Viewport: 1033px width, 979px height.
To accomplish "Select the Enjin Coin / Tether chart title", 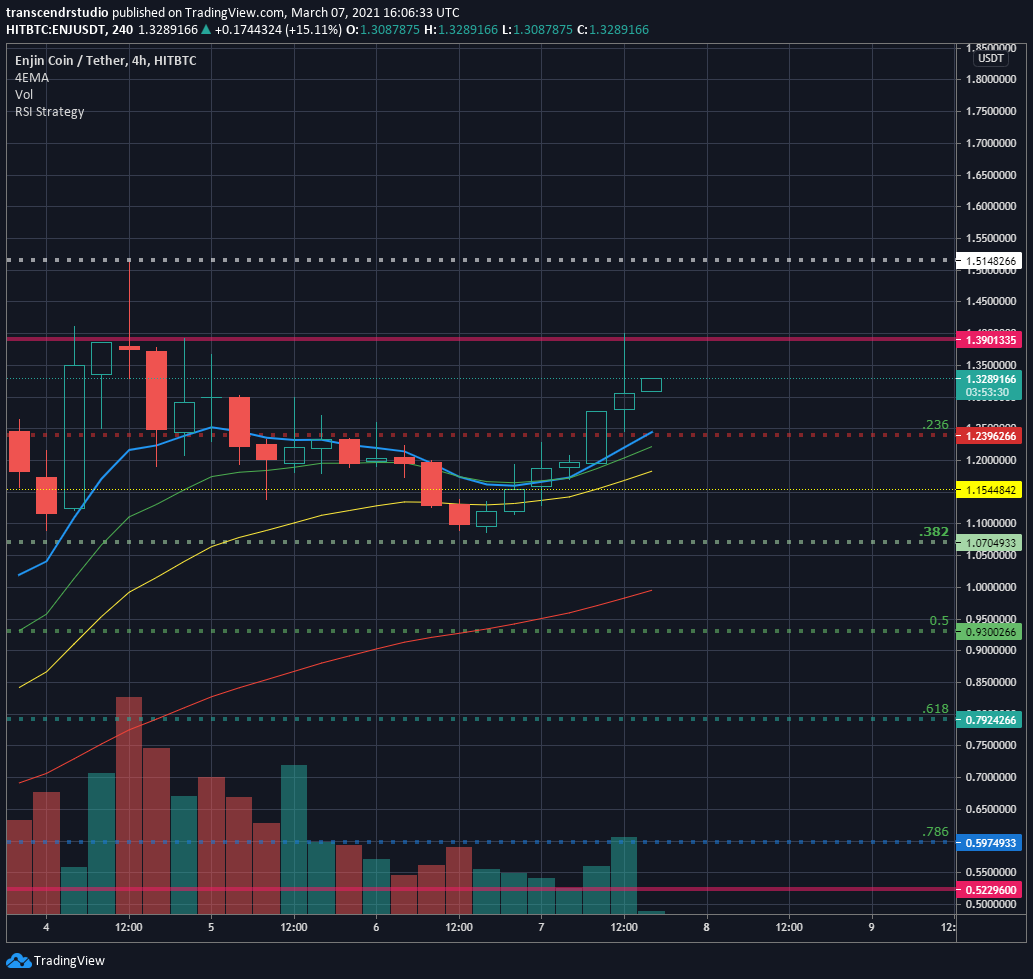I will (105, 61).
